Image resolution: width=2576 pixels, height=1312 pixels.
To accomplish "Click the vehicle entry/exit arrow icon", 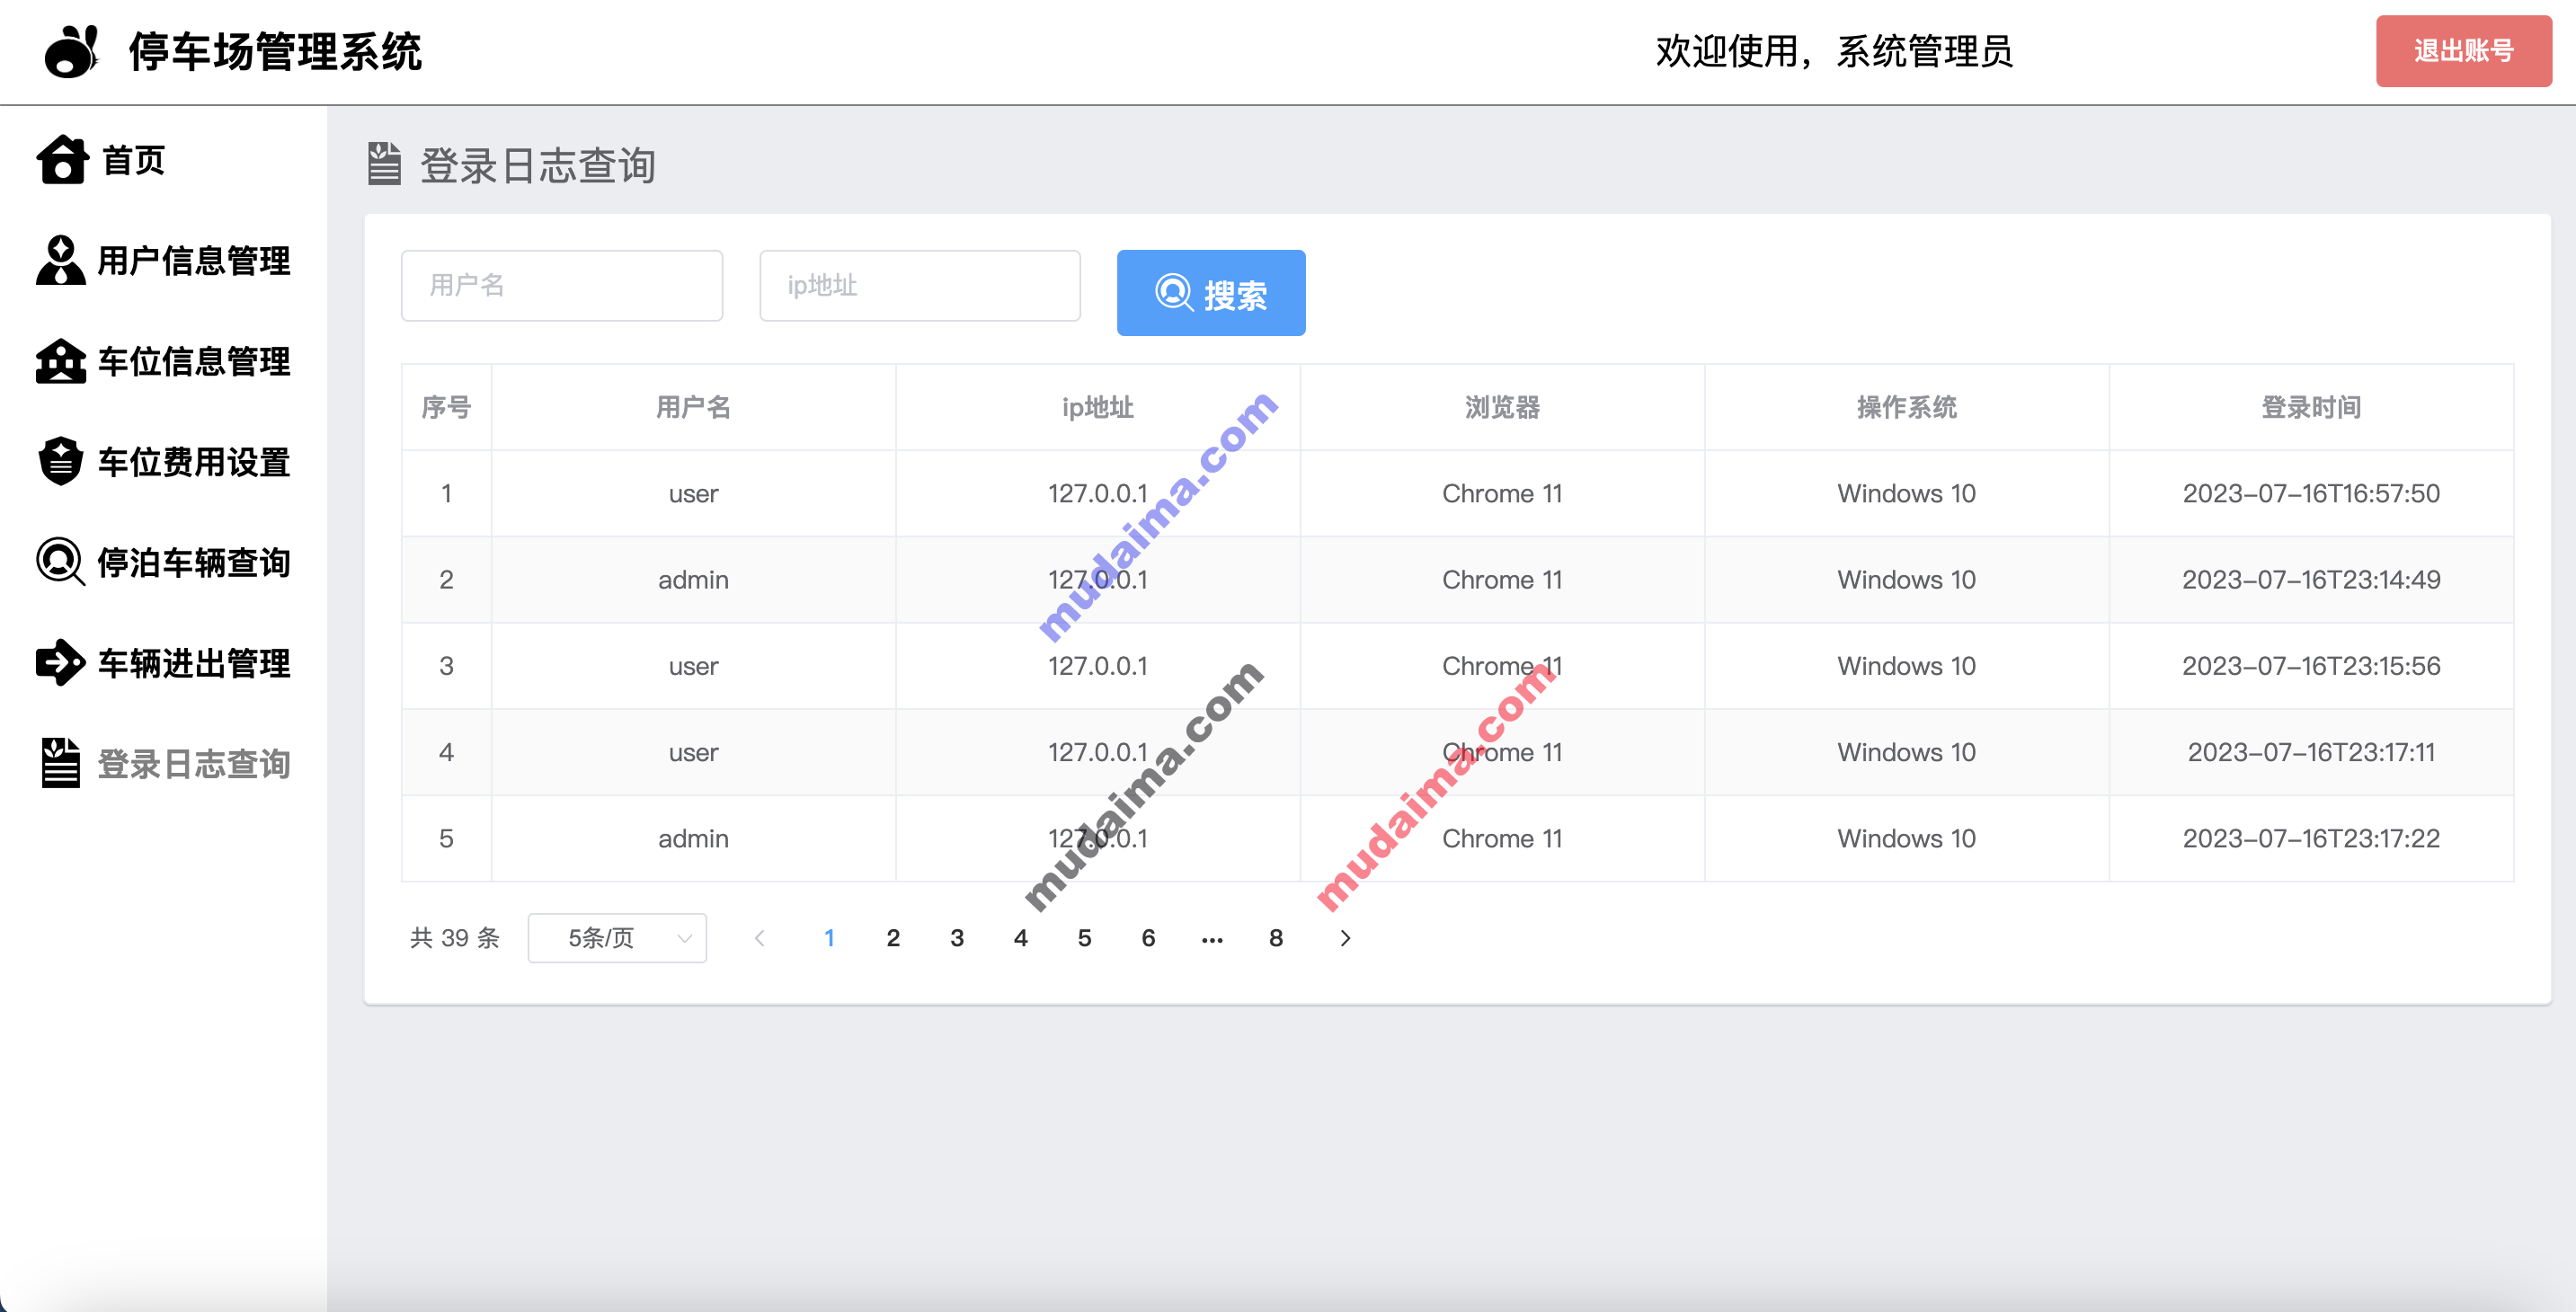I will 61,662.
